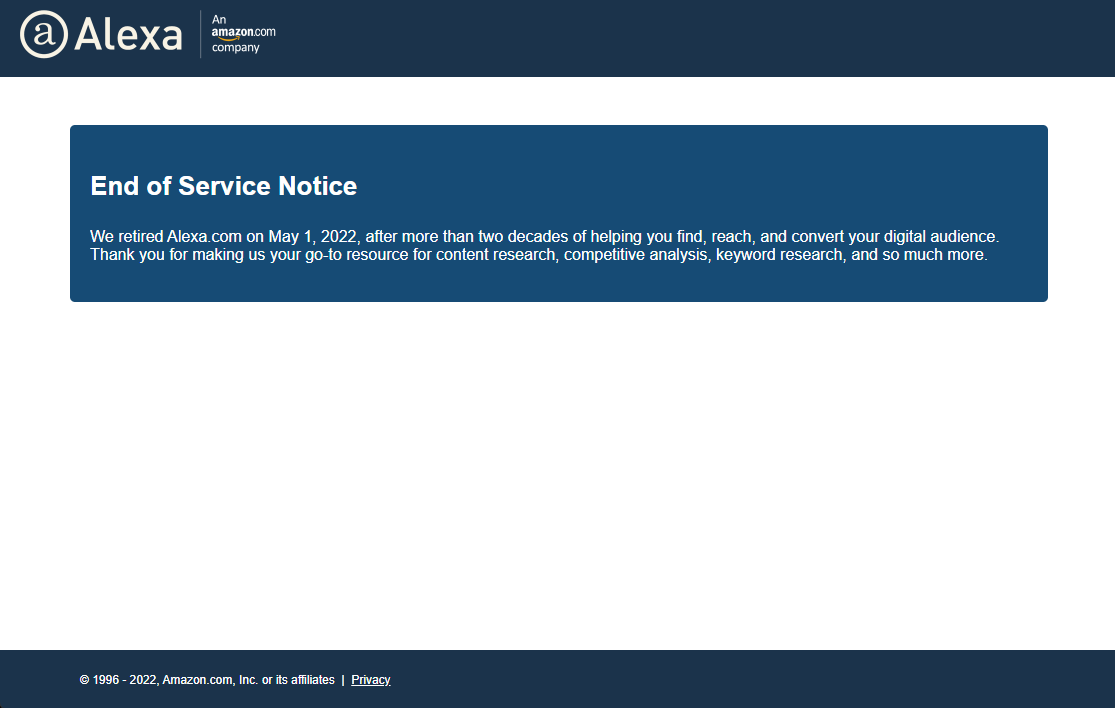Click the Amazon.com company logo
1115x708 pixels.
point(243,33)
